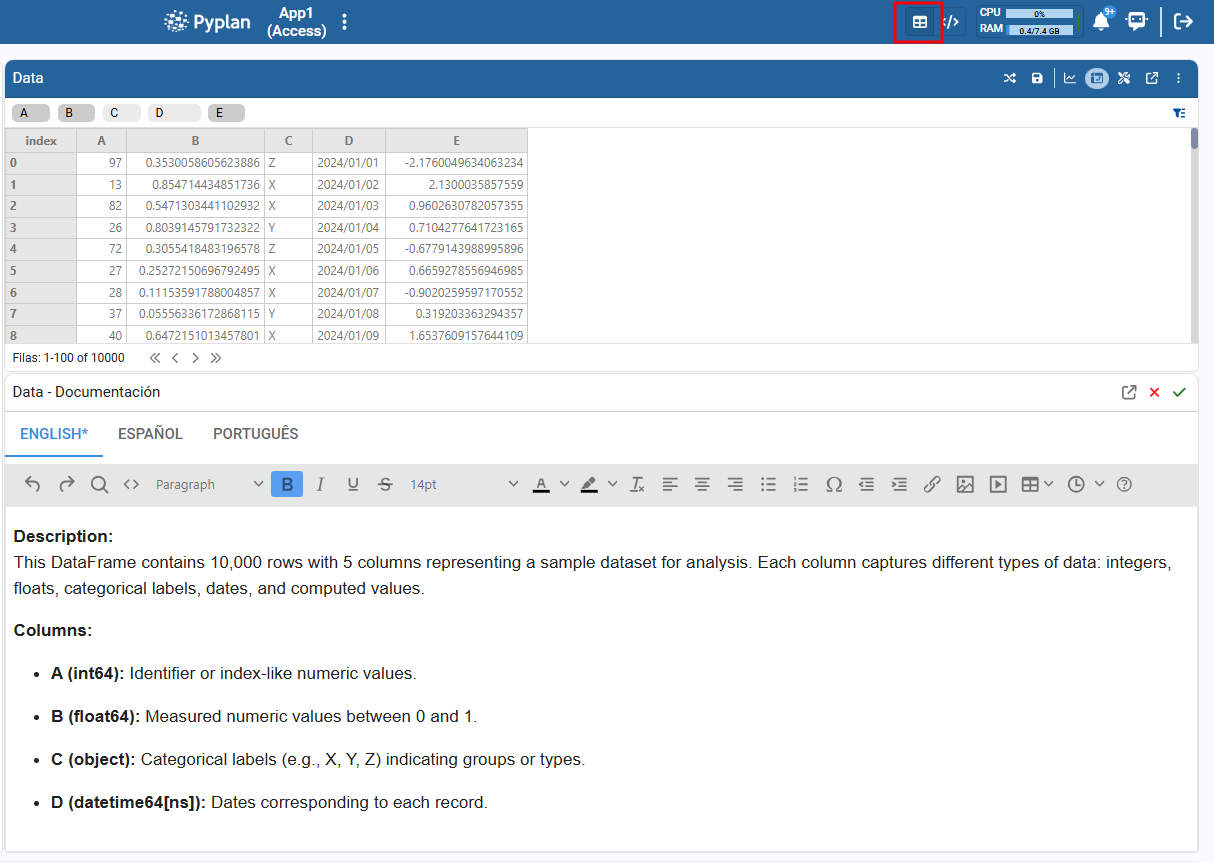
Task: Click the logout icon in header
Action: (1183, 21)
